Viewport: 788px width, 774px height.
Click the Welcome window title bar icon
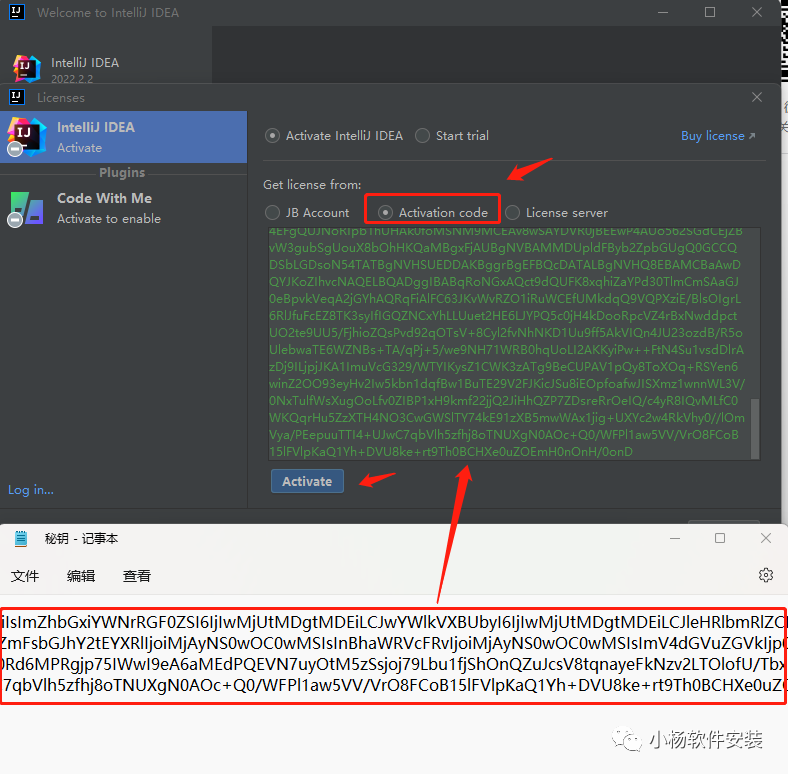tap(17, 12)
